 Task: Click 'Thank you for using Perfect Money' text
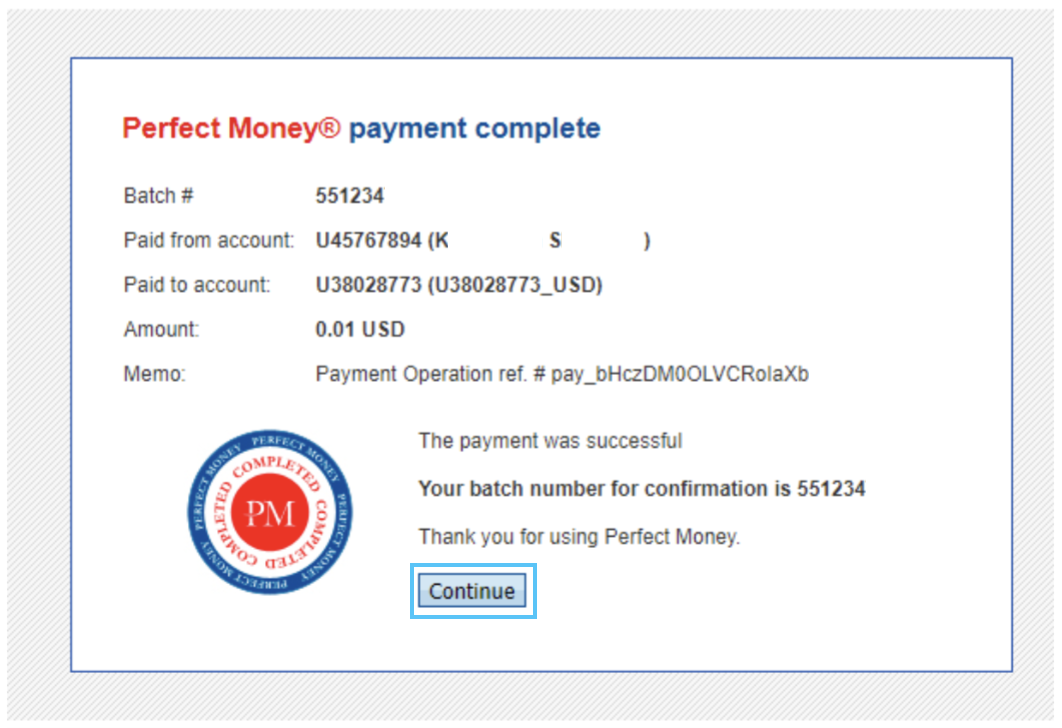click(x=579, y=536)
